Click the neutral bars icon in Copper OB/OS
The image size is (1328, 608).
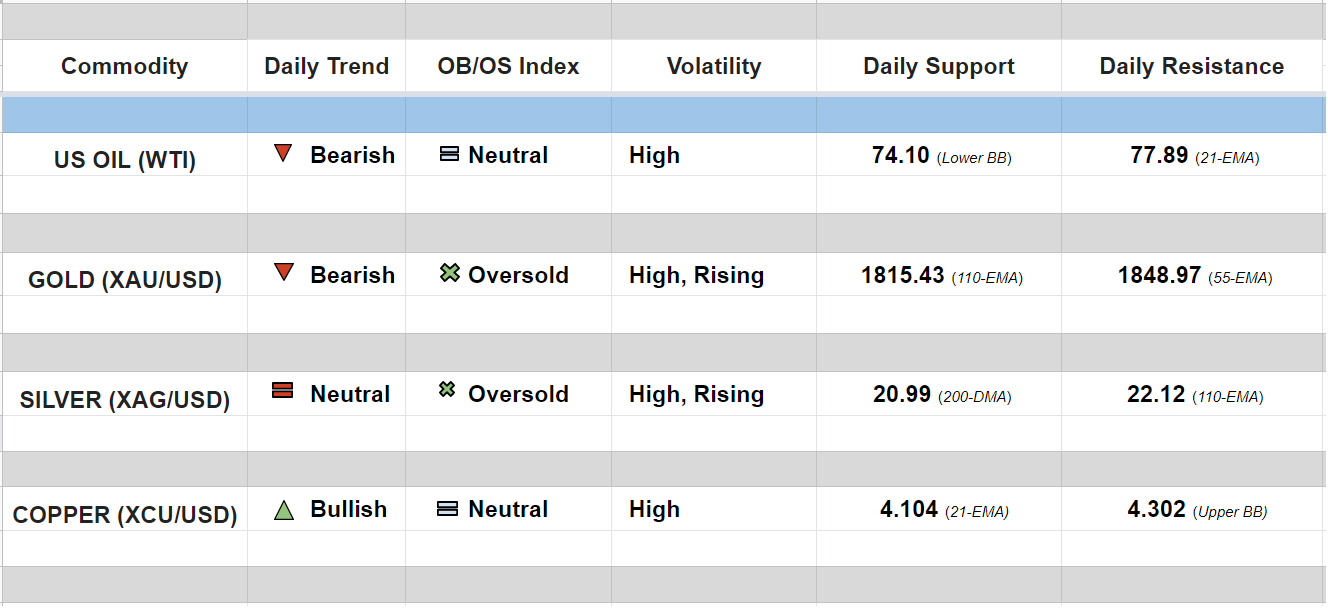[x=447, y=509]
